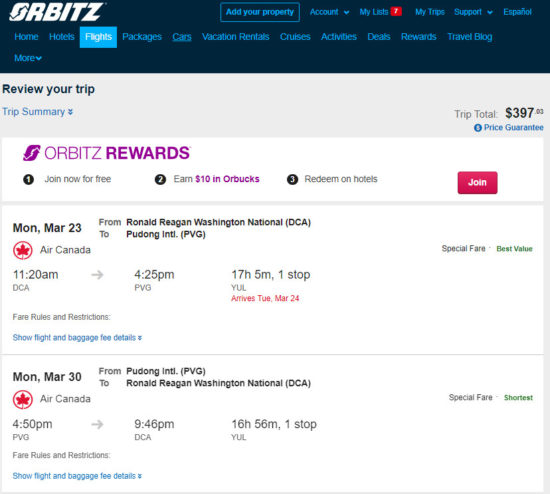Click the Air Canada logo on Mar 30 flight
The height and width of the screenshot is (494, 550).
[23, 400]
